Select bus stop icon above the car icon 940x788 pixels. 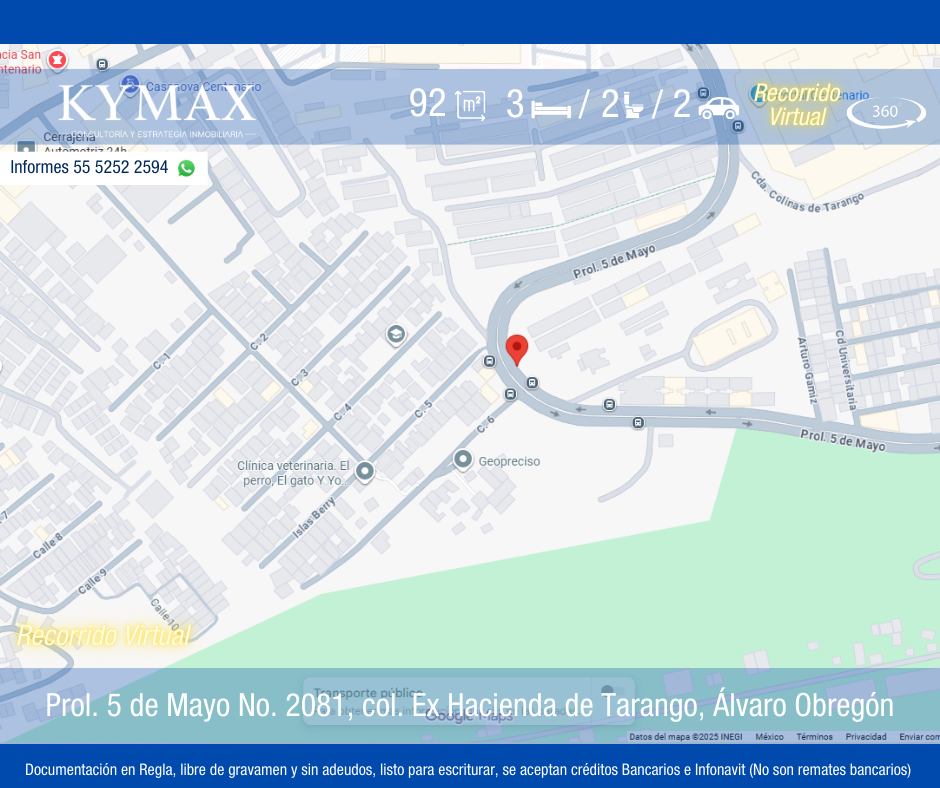(703, 93)
